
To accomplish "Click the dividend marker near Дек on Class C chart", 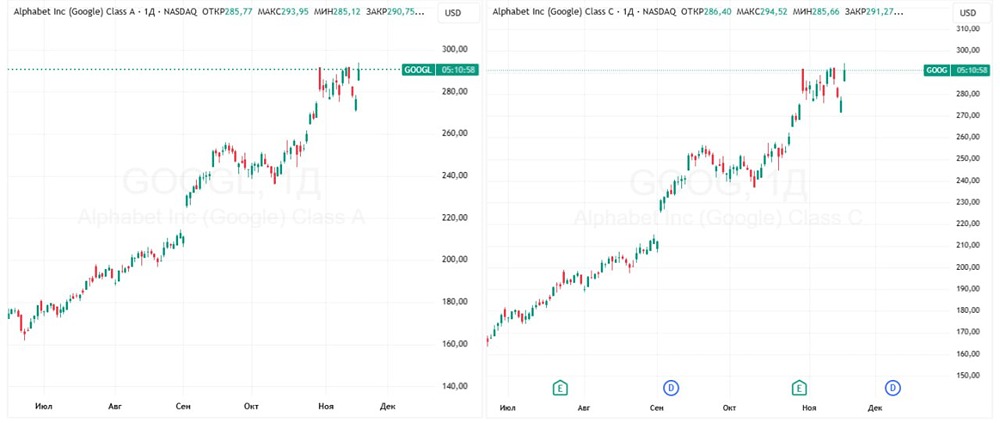I will point(892,387).
